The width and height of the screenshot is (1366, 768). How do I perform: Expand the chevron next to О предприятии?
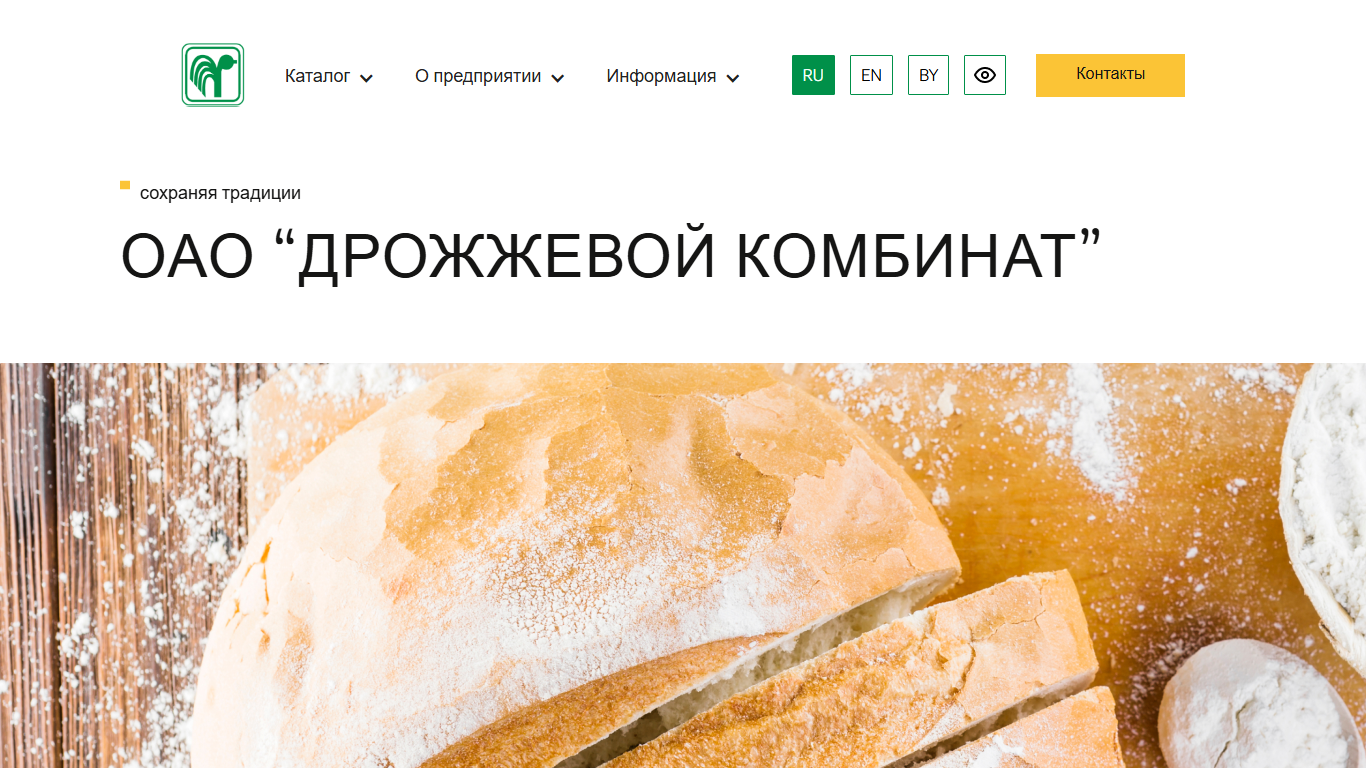point(557,78)
